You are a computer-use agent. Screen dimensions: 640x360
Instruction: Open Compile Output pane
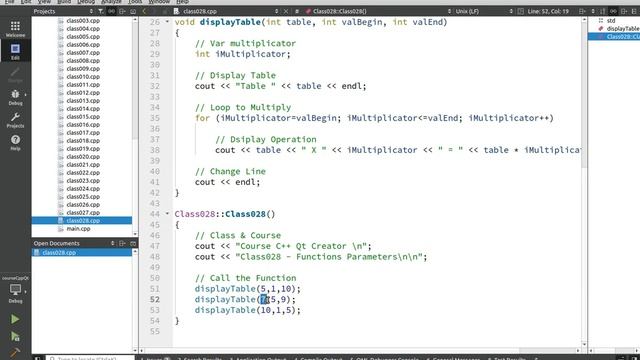coord(318,358)
